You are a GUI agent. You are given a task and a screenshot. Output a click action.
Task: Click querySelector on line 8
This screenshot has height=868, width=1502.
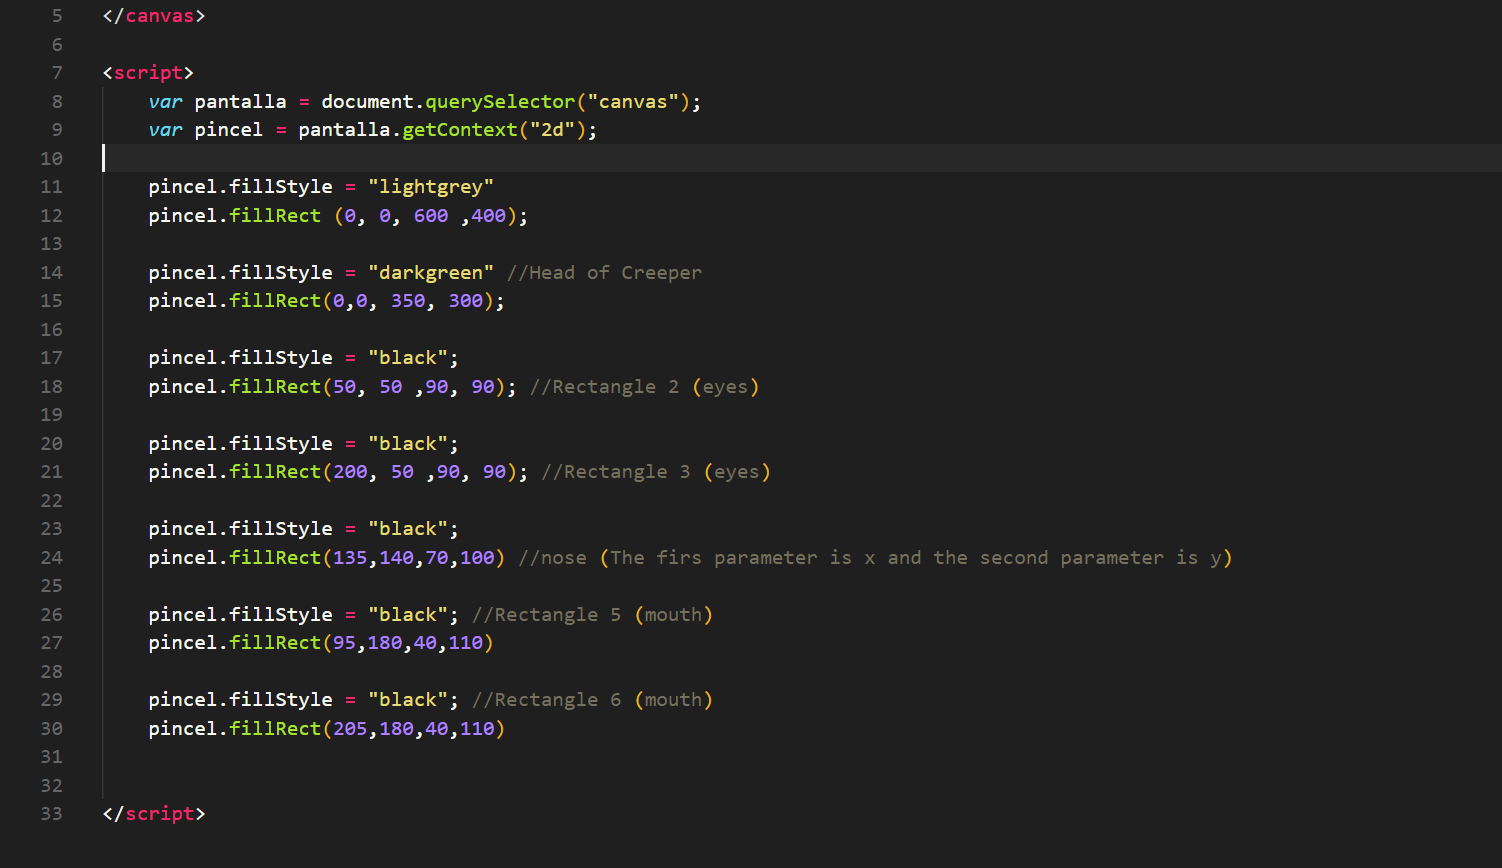pyautogui.click(x=500, y=101)
